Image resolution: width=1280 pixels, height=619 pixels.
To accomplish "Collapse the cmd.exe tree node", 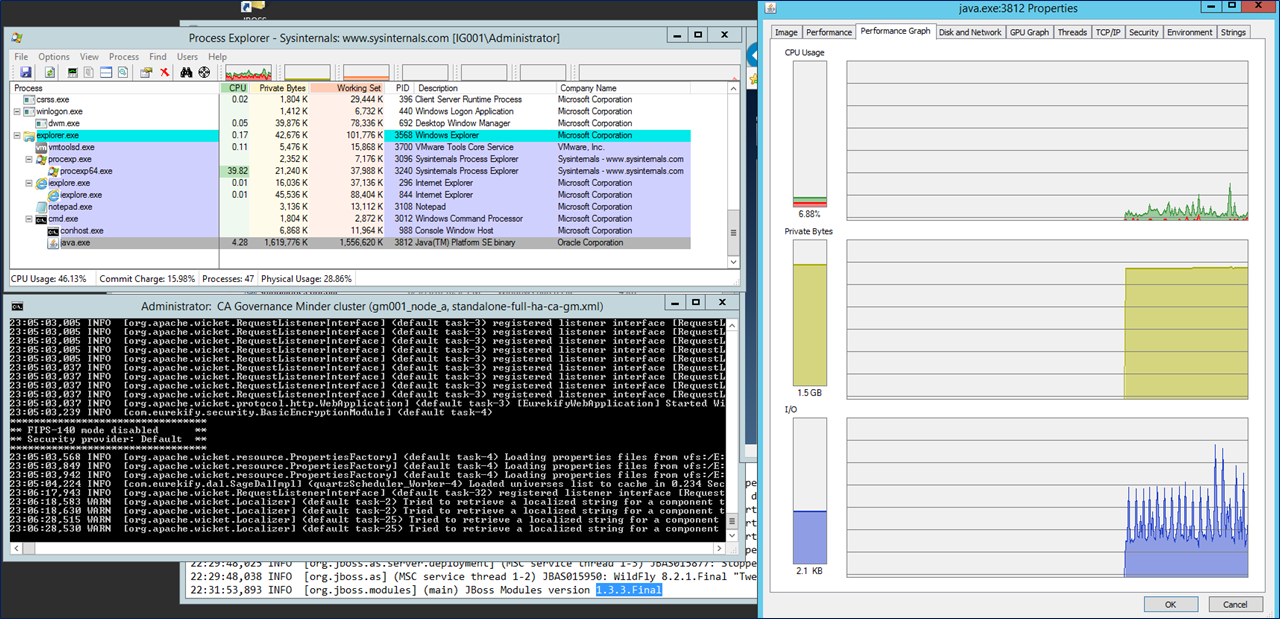I will pyautogui.click(x=29, y=219).
